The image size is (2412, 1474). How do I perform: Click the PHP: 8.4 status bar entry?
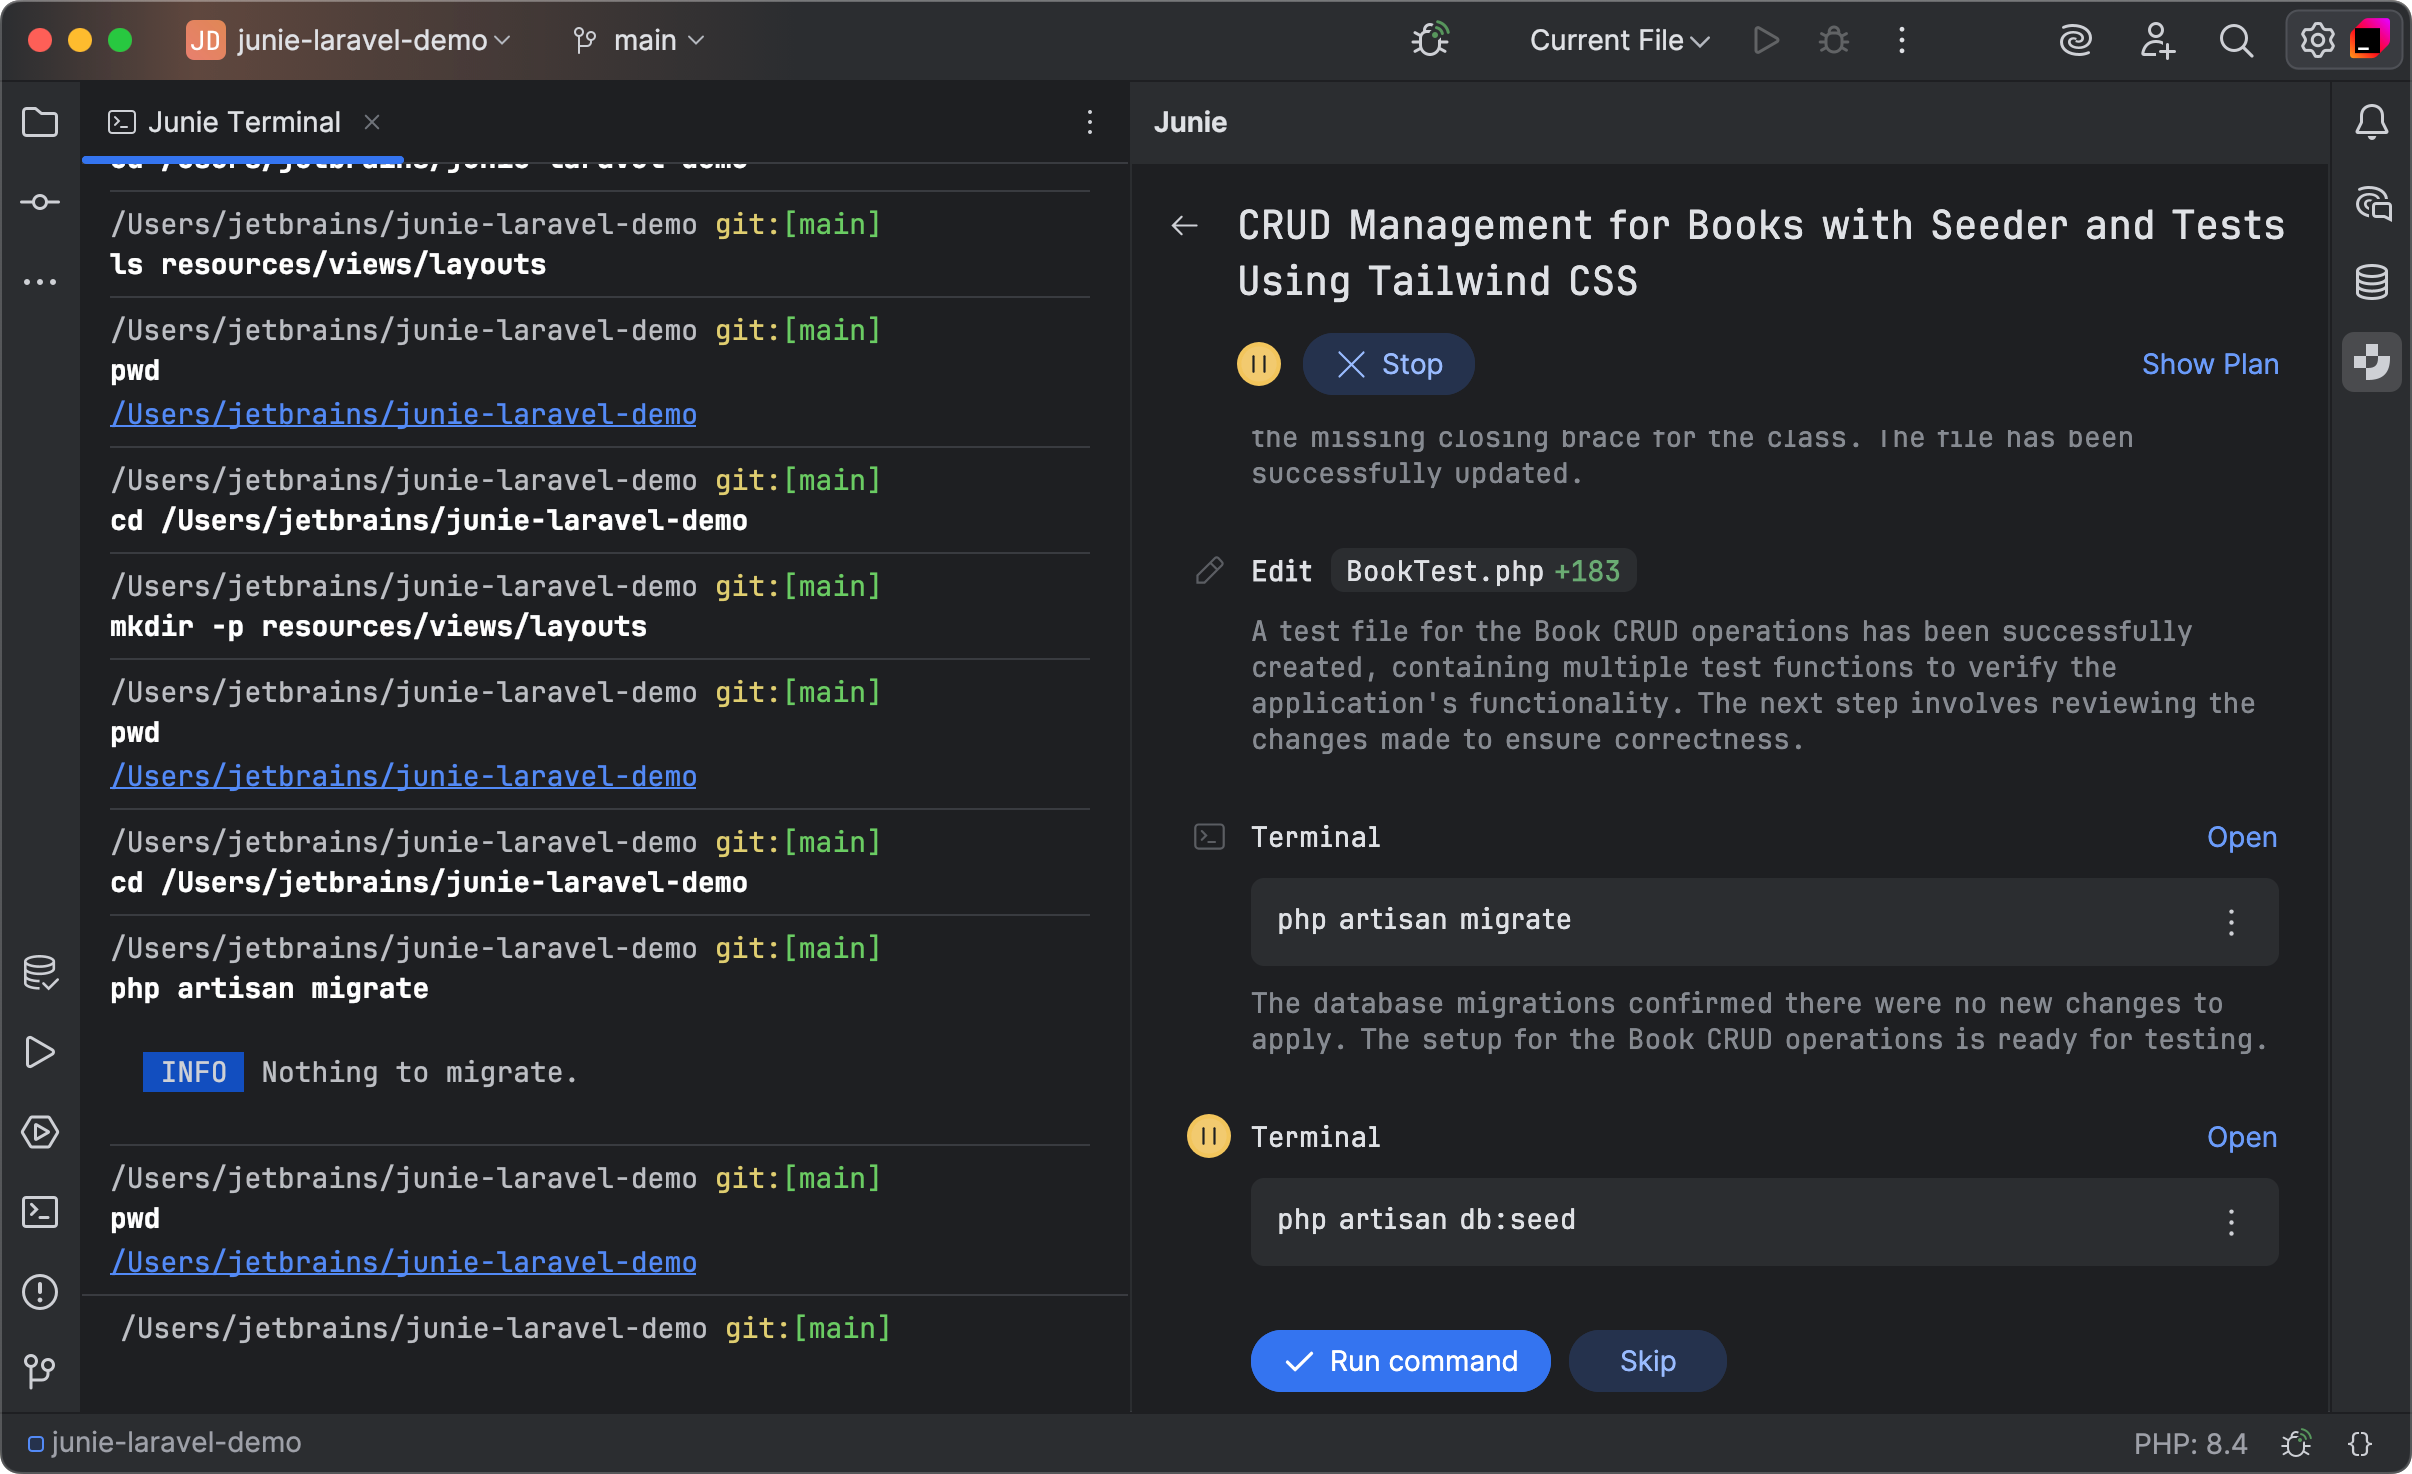(2190, 1444)
